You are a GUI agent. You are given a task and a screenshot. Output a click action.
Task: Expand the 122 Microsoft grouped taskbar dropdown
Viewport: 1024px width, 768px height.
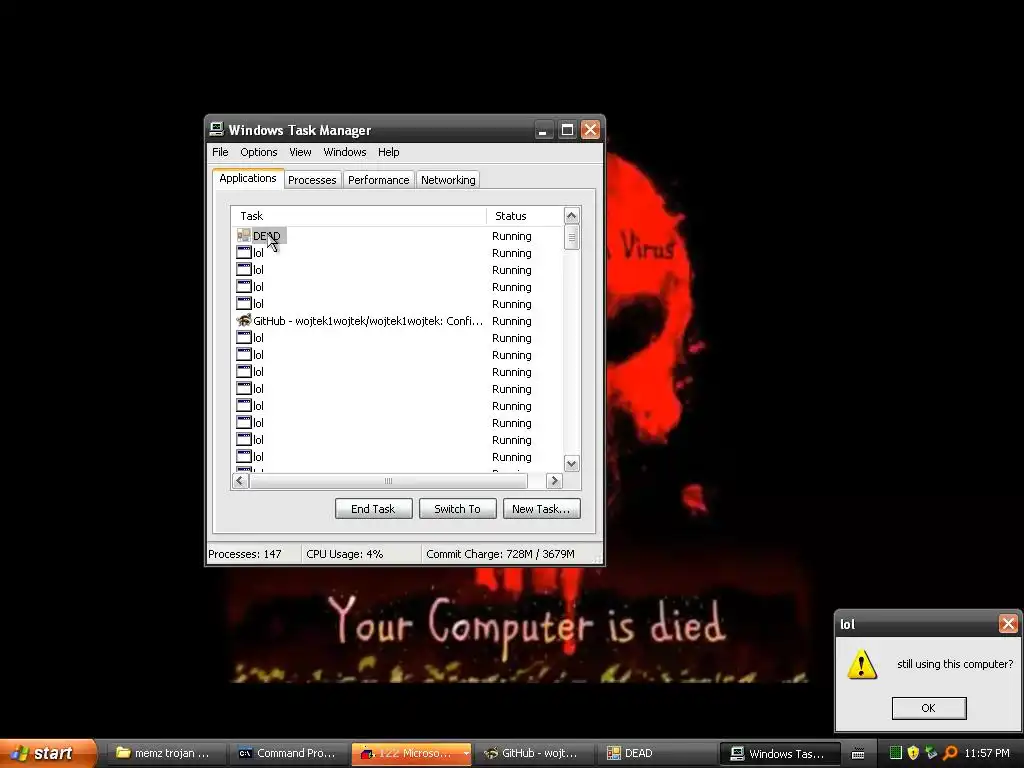[x=466, y=753]
